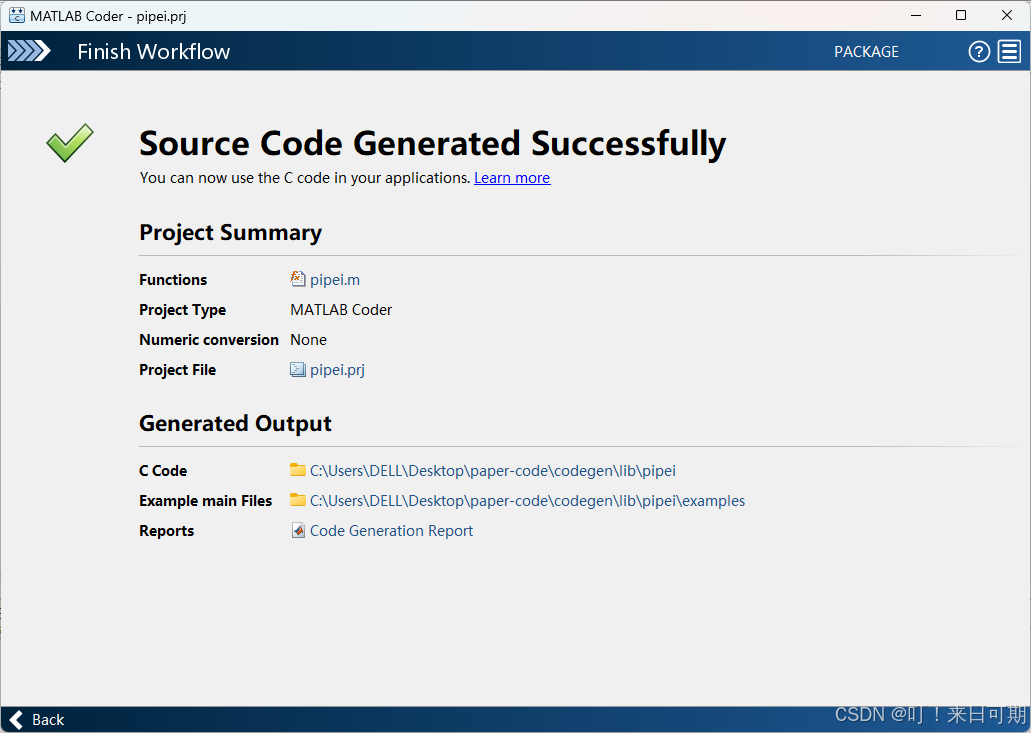Click the Code Generation Report icon

click(298, 531)
